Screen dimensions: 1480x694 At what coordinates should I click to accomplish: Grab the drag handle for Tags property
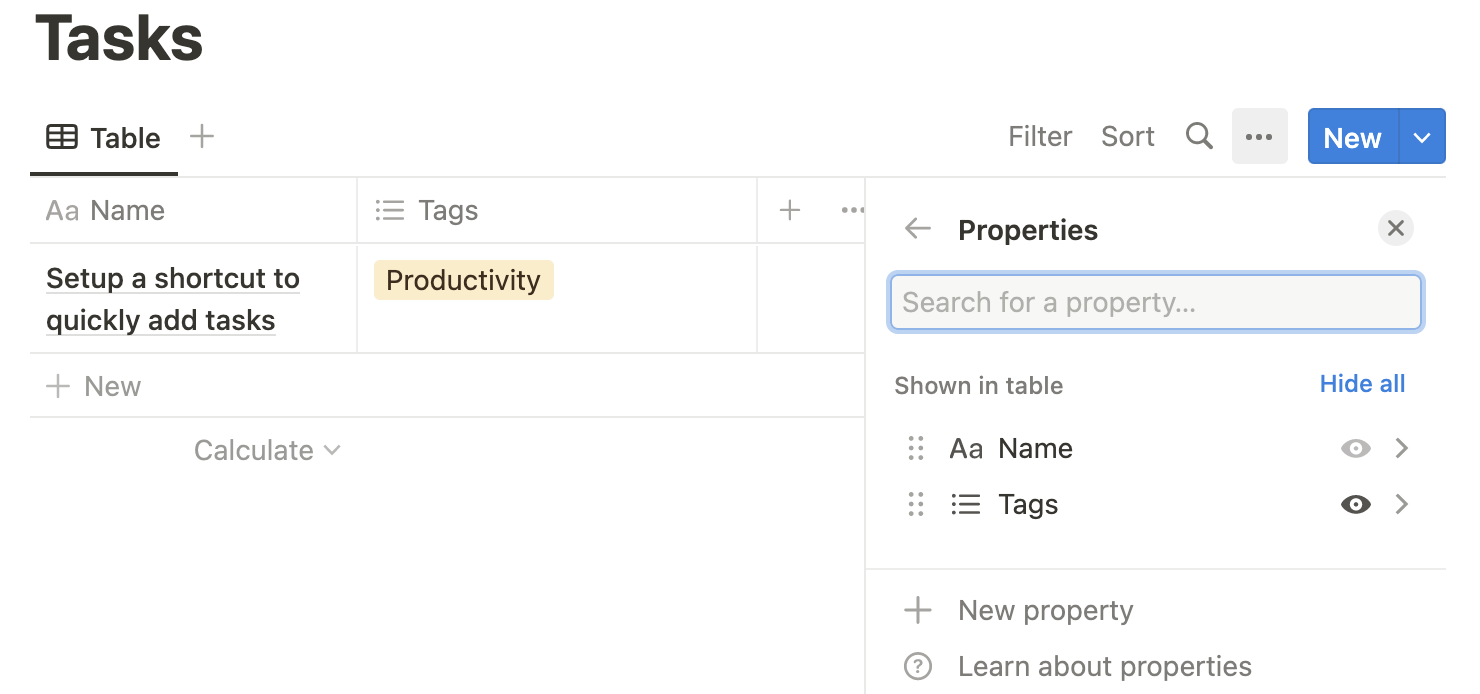[916, 504]
